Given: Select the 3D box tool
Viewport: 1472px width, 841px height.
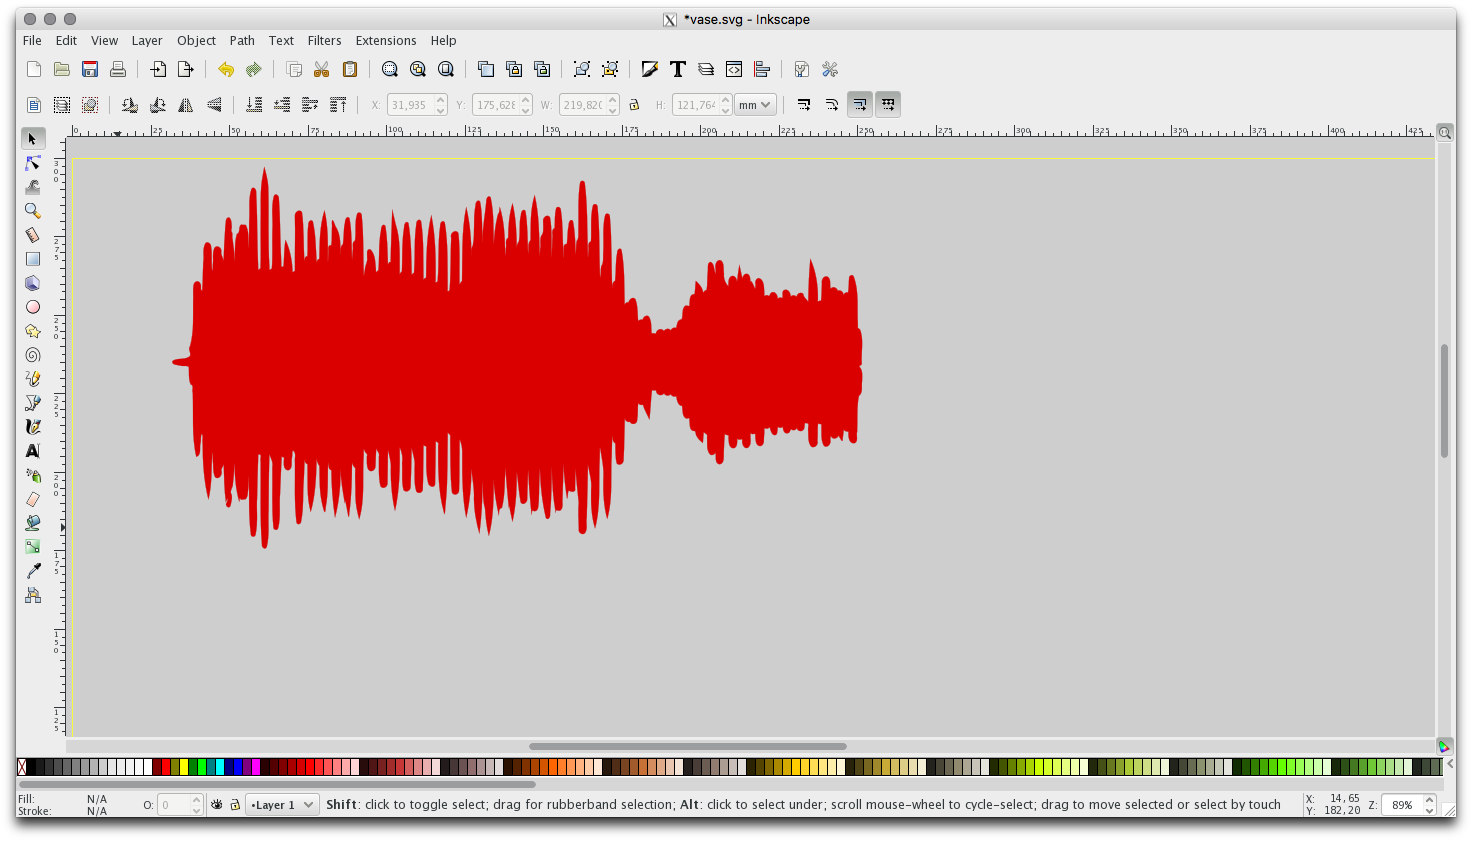Looking at the screenshot, I should coord(33,283).
